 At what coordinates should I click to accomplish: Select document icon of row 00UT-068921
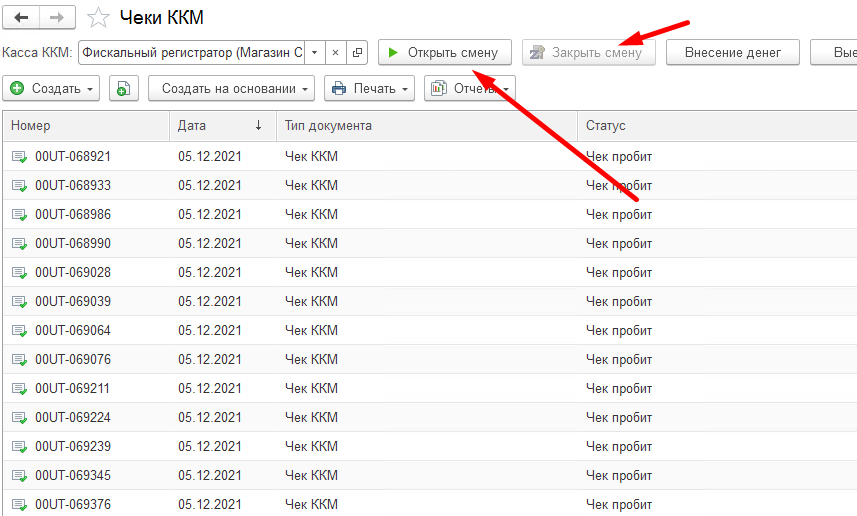pyautogui.click(x=19, y=157)
